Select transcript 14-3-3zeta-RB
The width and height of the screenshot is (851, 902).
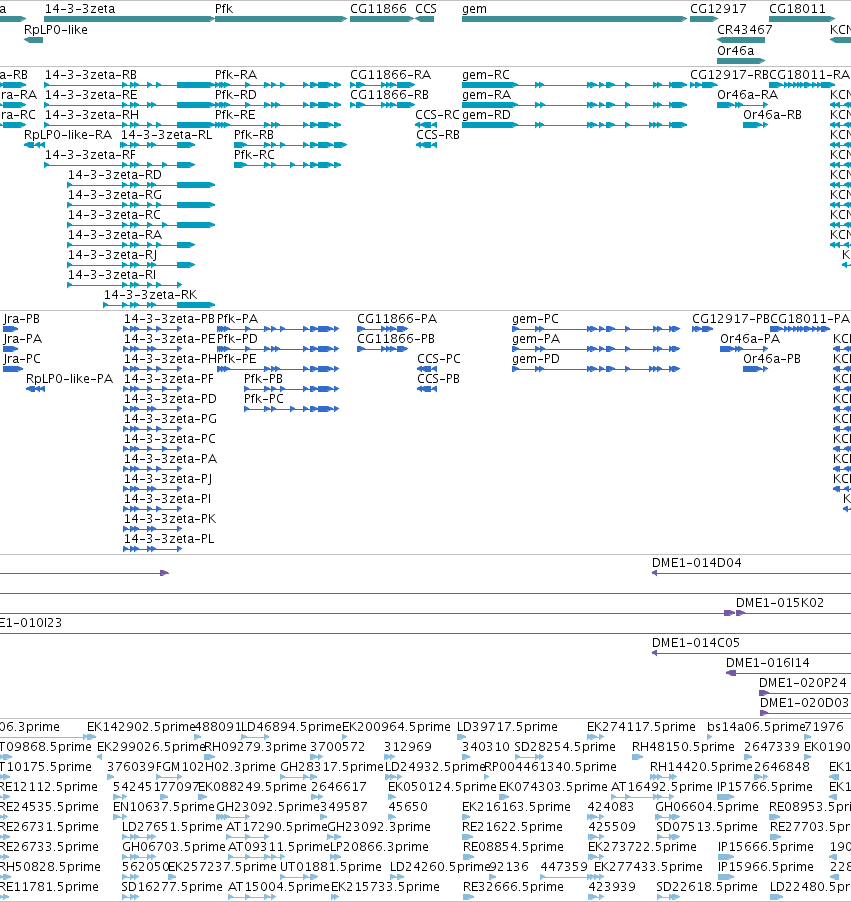click(91, 75)
